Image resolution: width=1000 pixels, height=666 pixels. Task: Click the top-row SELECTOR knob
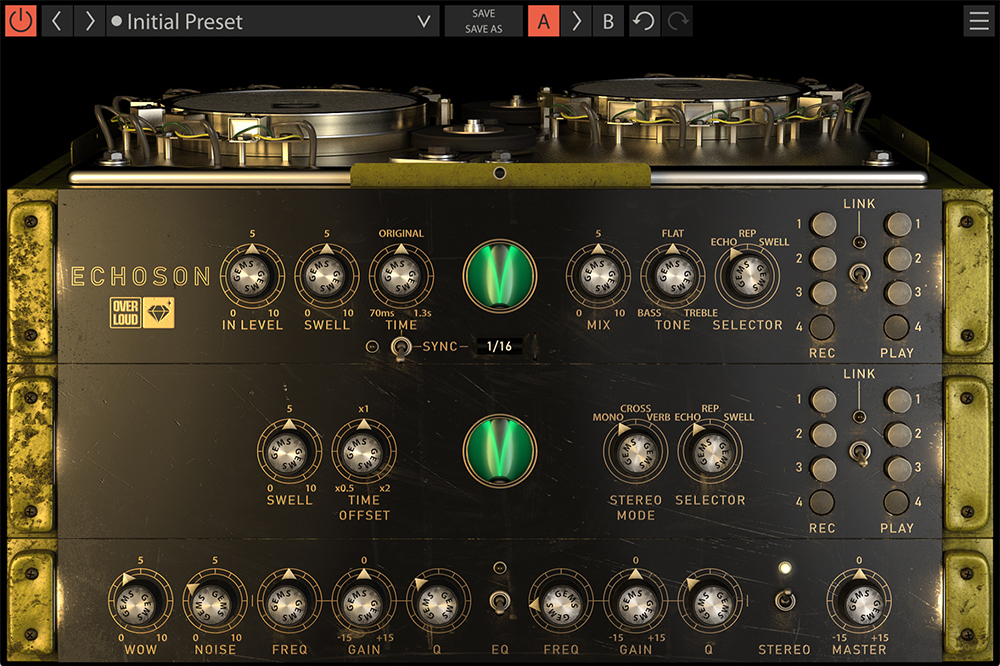pyautogui.click(x=747, y=278)
